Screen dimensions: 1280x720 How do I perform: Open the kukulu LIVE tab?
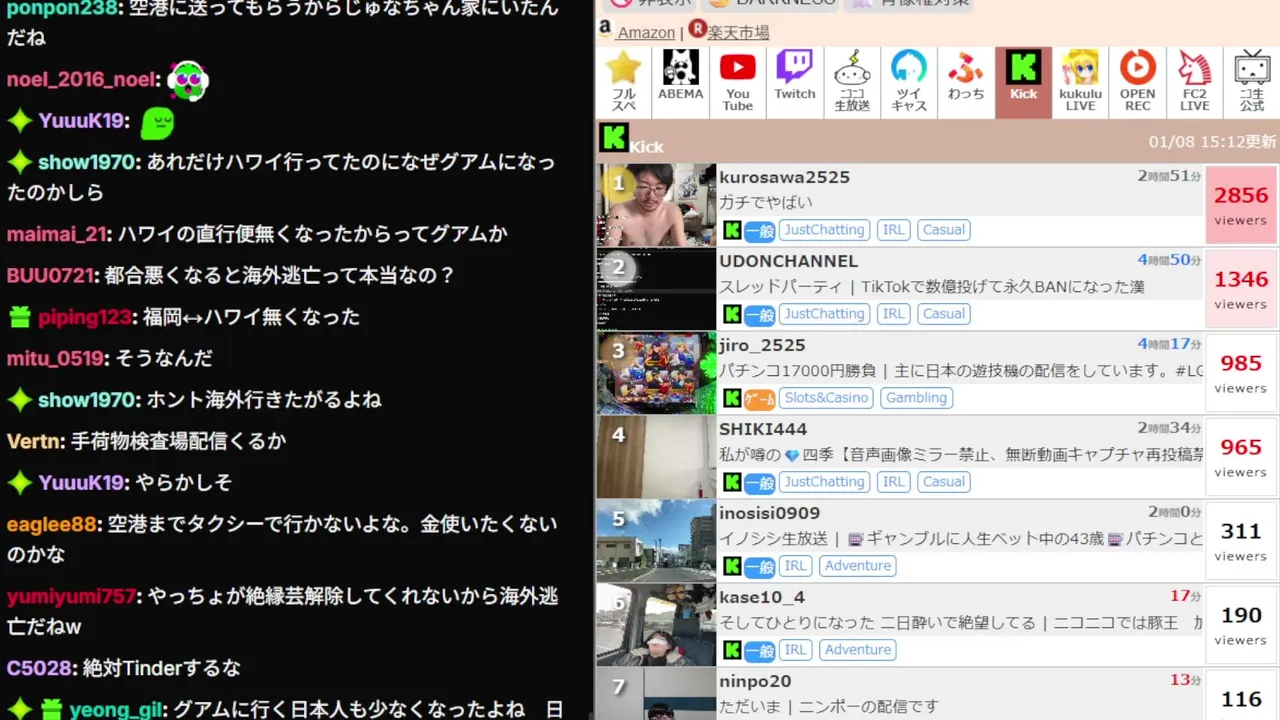(1080, 82)
